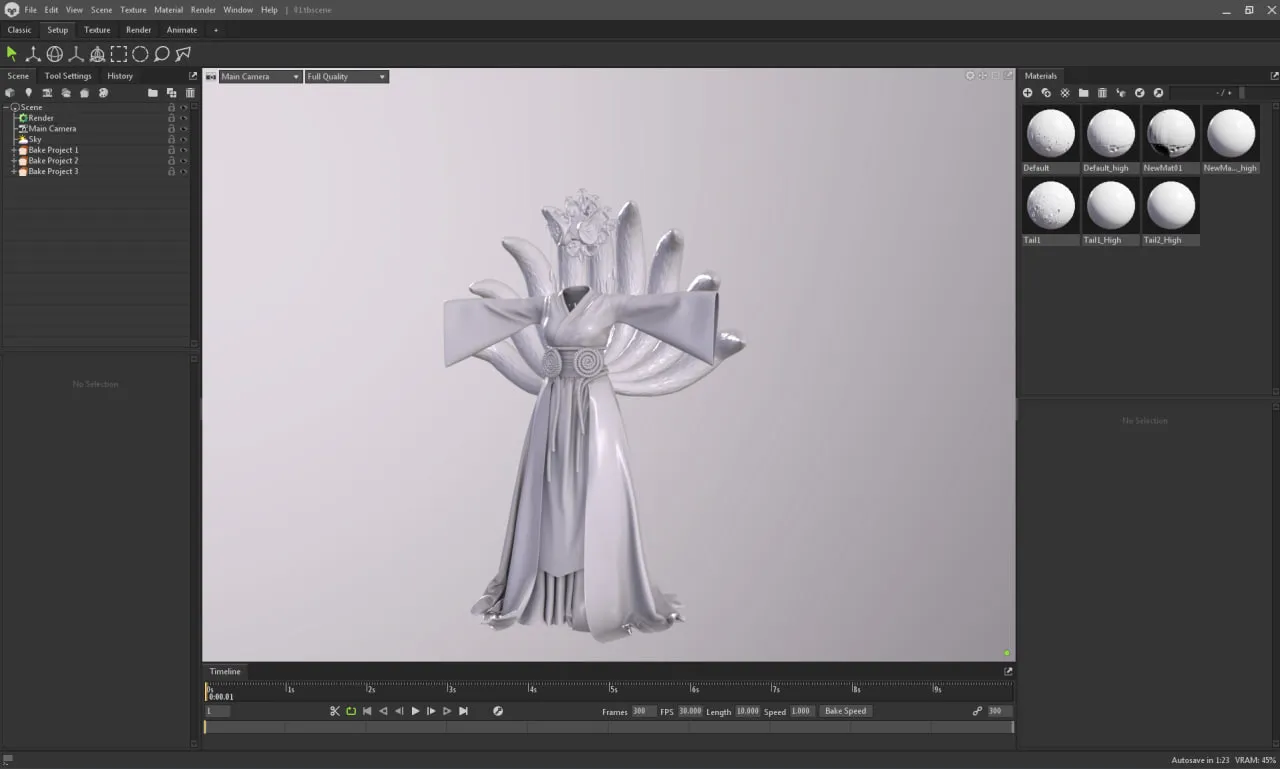1280x769 pixels.
Task: Toggle lock on the Render object
Action: (x=171, y=118)
